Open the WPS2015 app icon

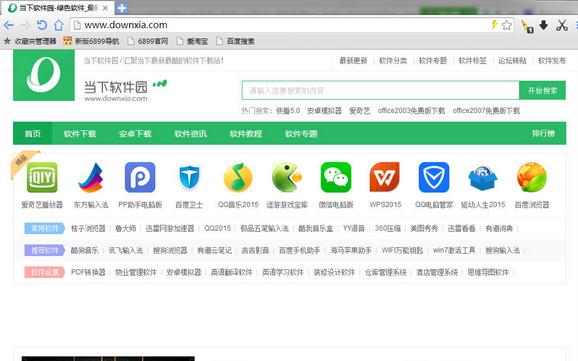pyautogui.click(x=385, y=177)
